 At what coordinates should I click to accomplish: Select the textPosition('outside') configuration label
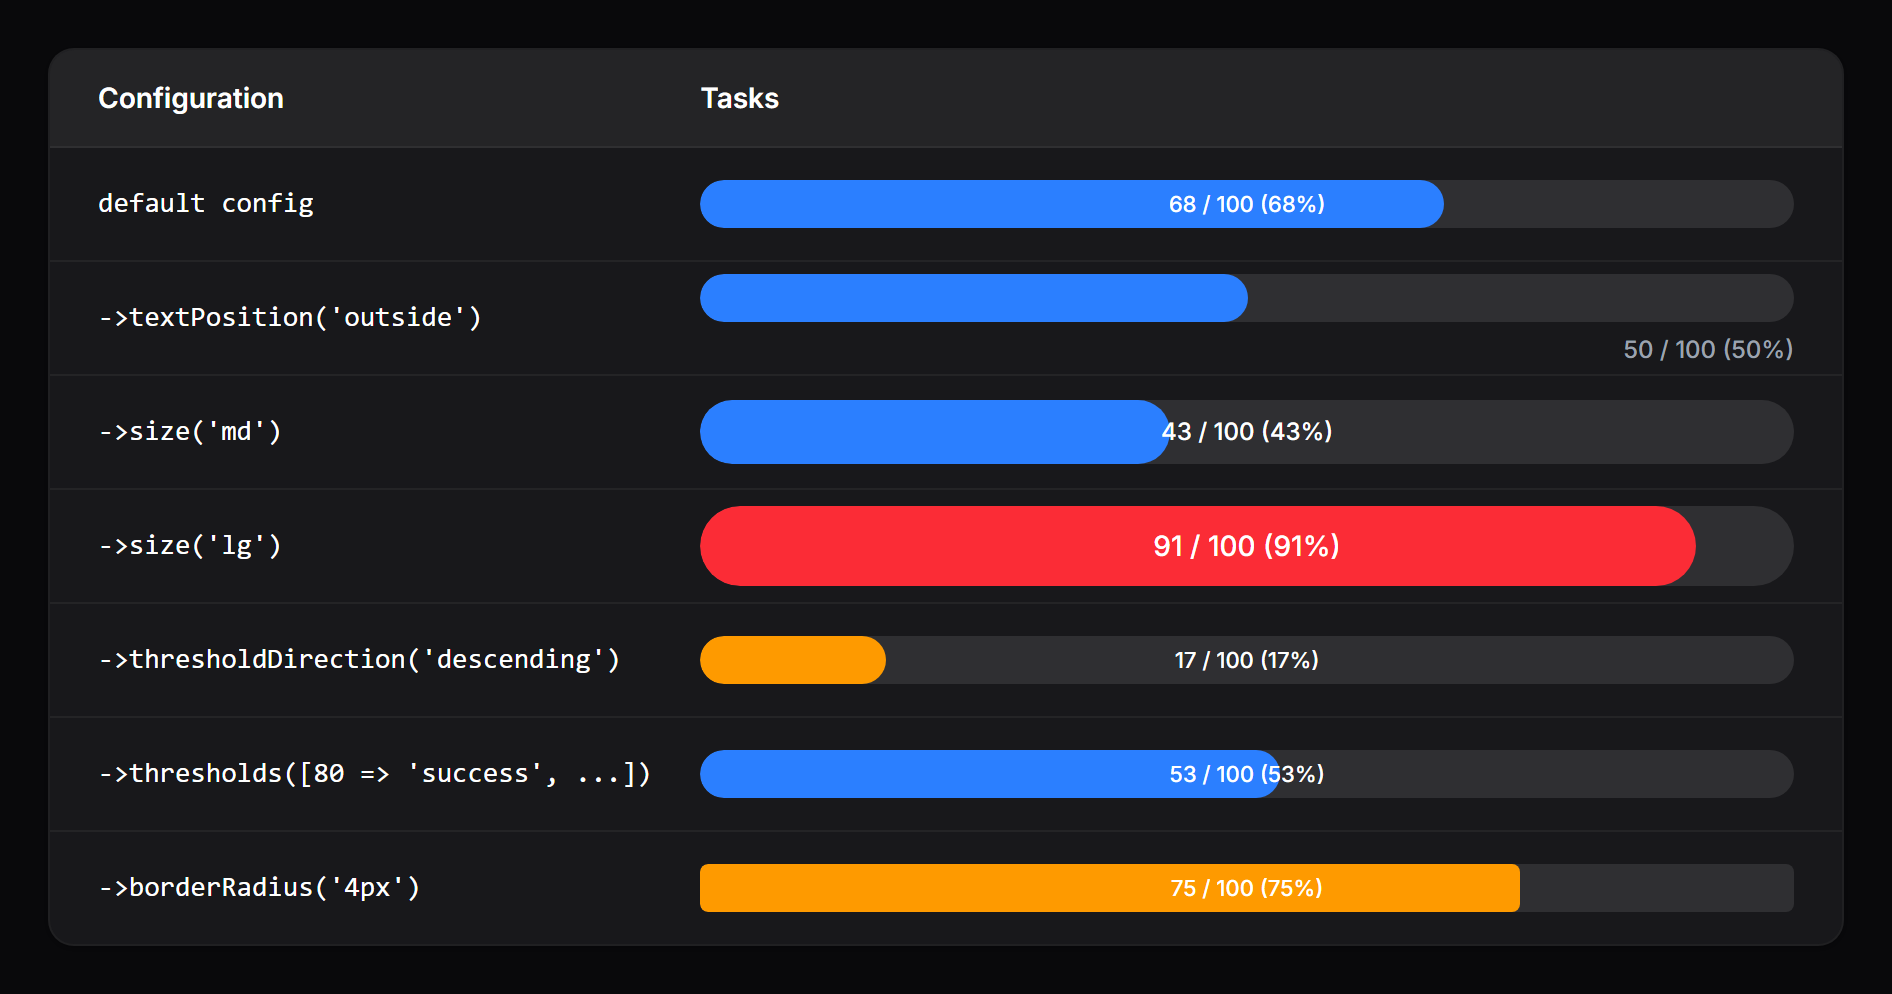[290, 317]
